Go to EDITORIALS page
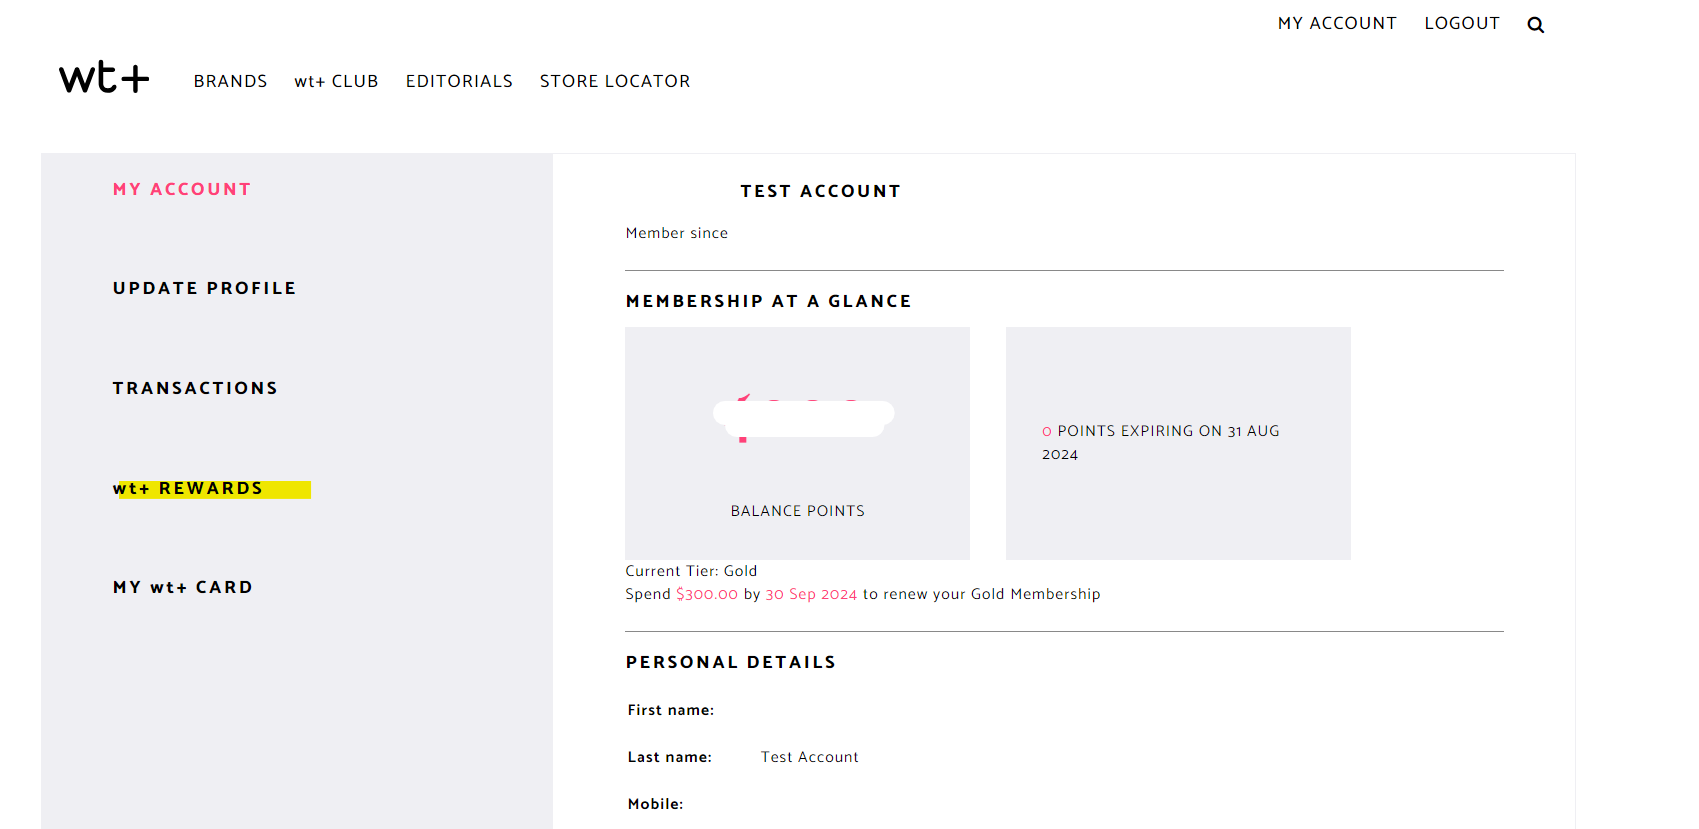 point(459,81)
